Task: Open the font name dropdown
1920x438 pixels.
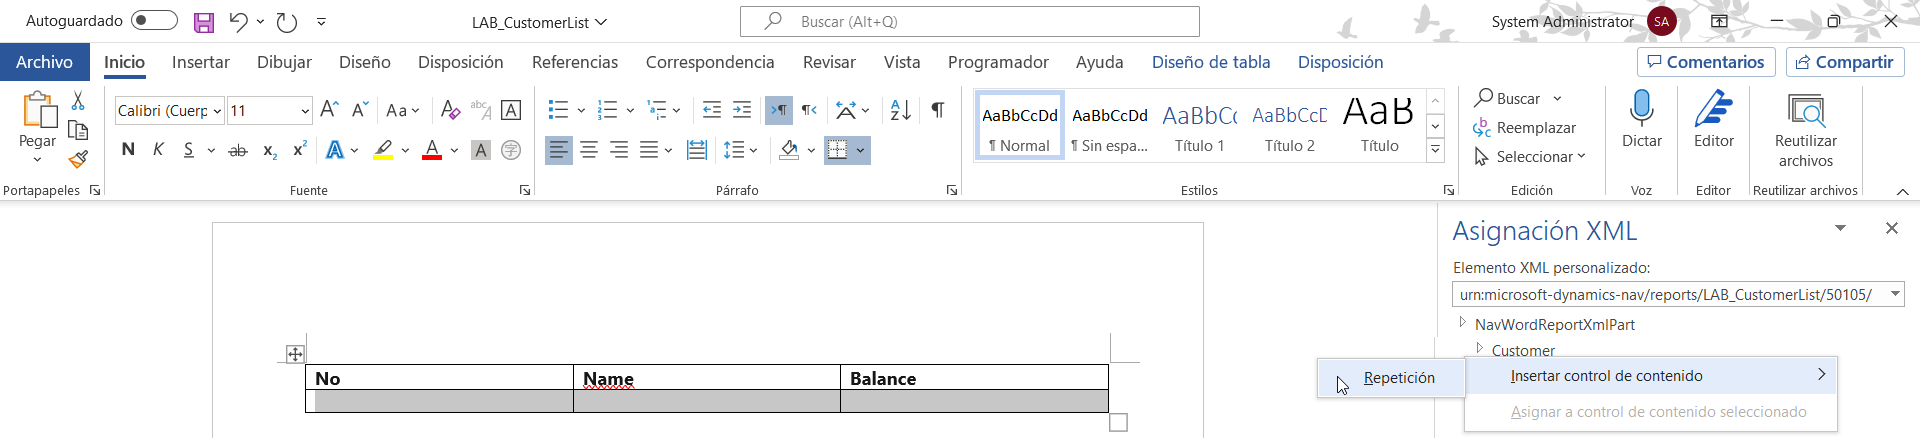Action: (217, 111)
